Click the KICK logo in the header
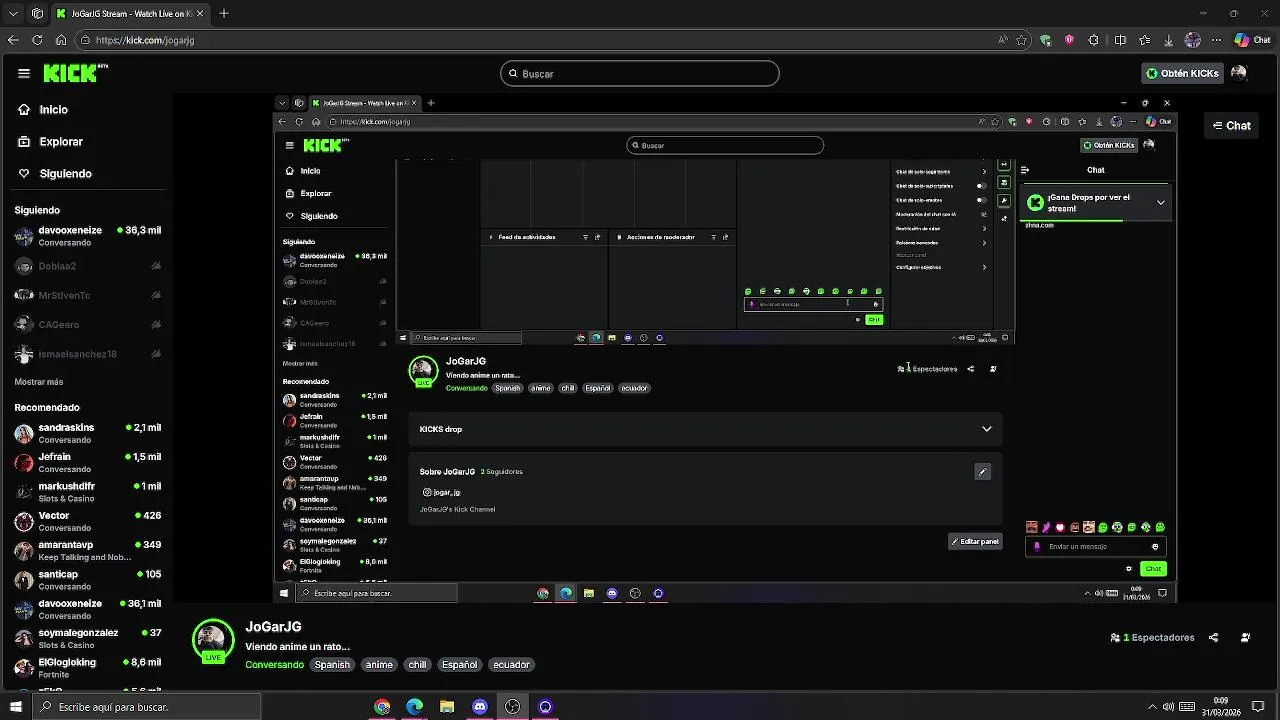This screenshot has height=720, width=1280. [75, 73]
